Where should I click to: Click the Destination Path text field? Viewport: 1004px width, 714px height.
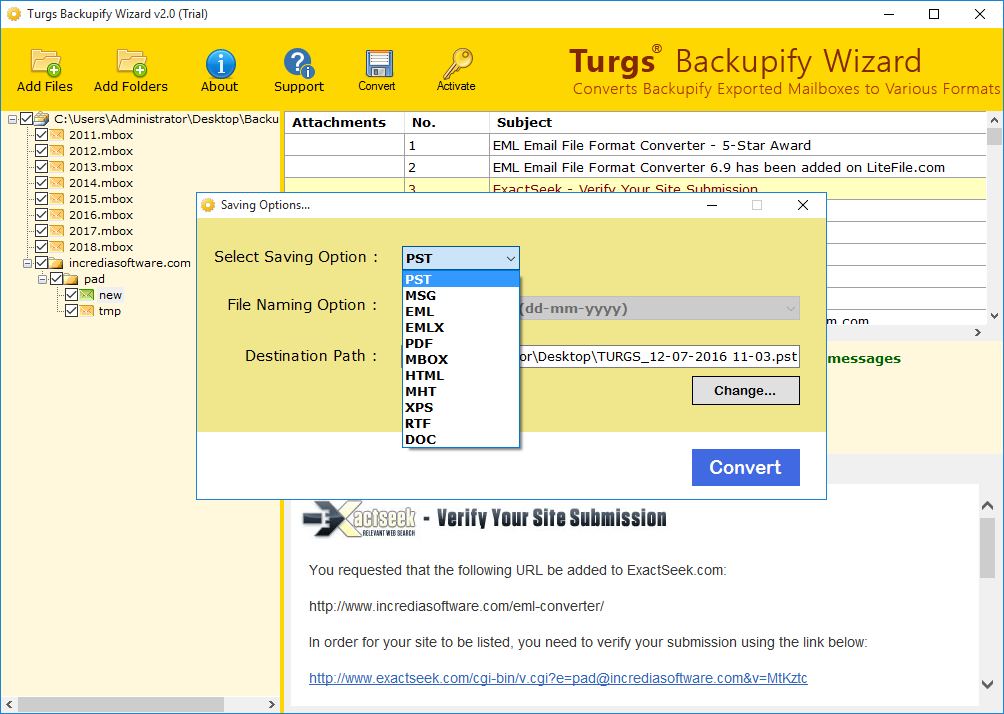click(660, 357)
